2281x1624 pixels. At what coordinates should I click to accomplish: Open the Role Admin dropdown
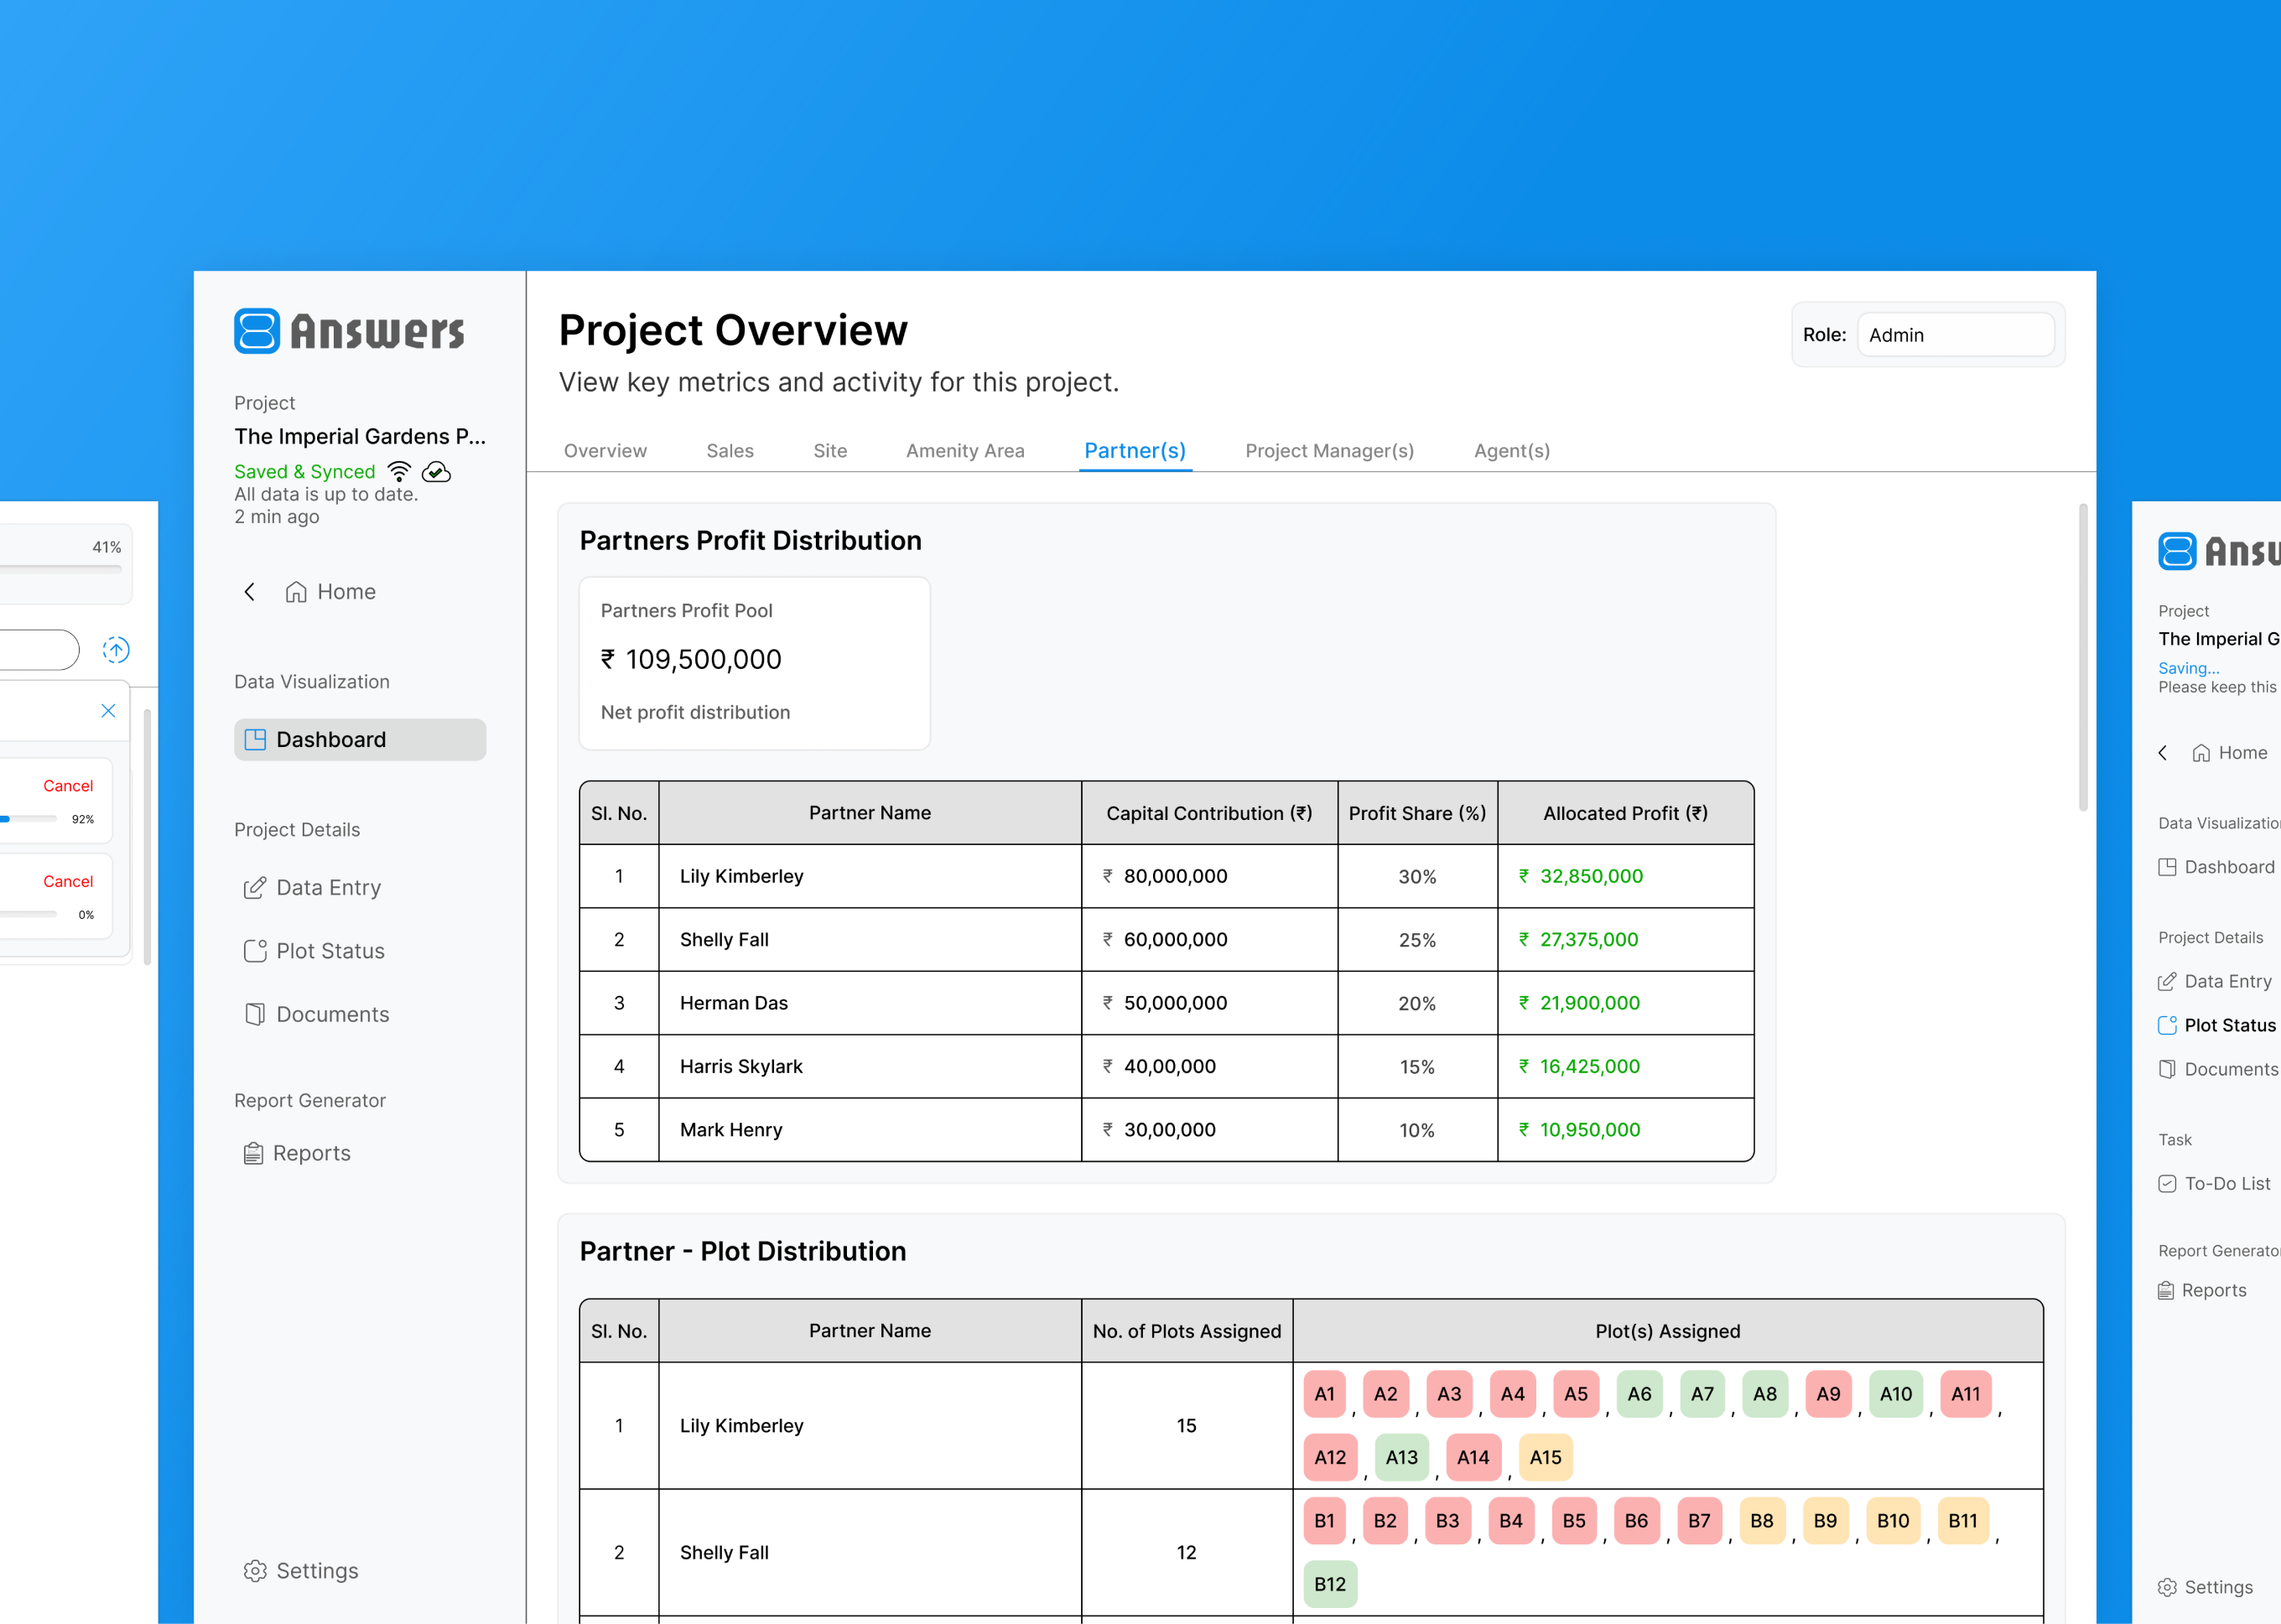(1955, 335)
